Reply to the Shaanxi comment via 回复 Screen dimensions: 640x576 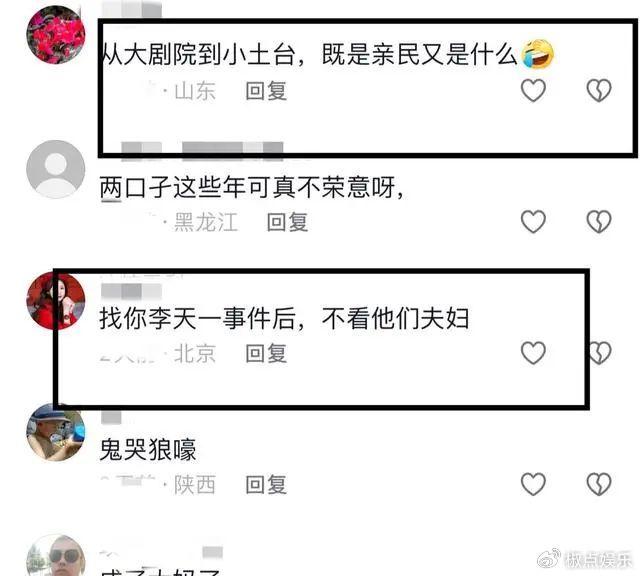[x=266, y=485]
